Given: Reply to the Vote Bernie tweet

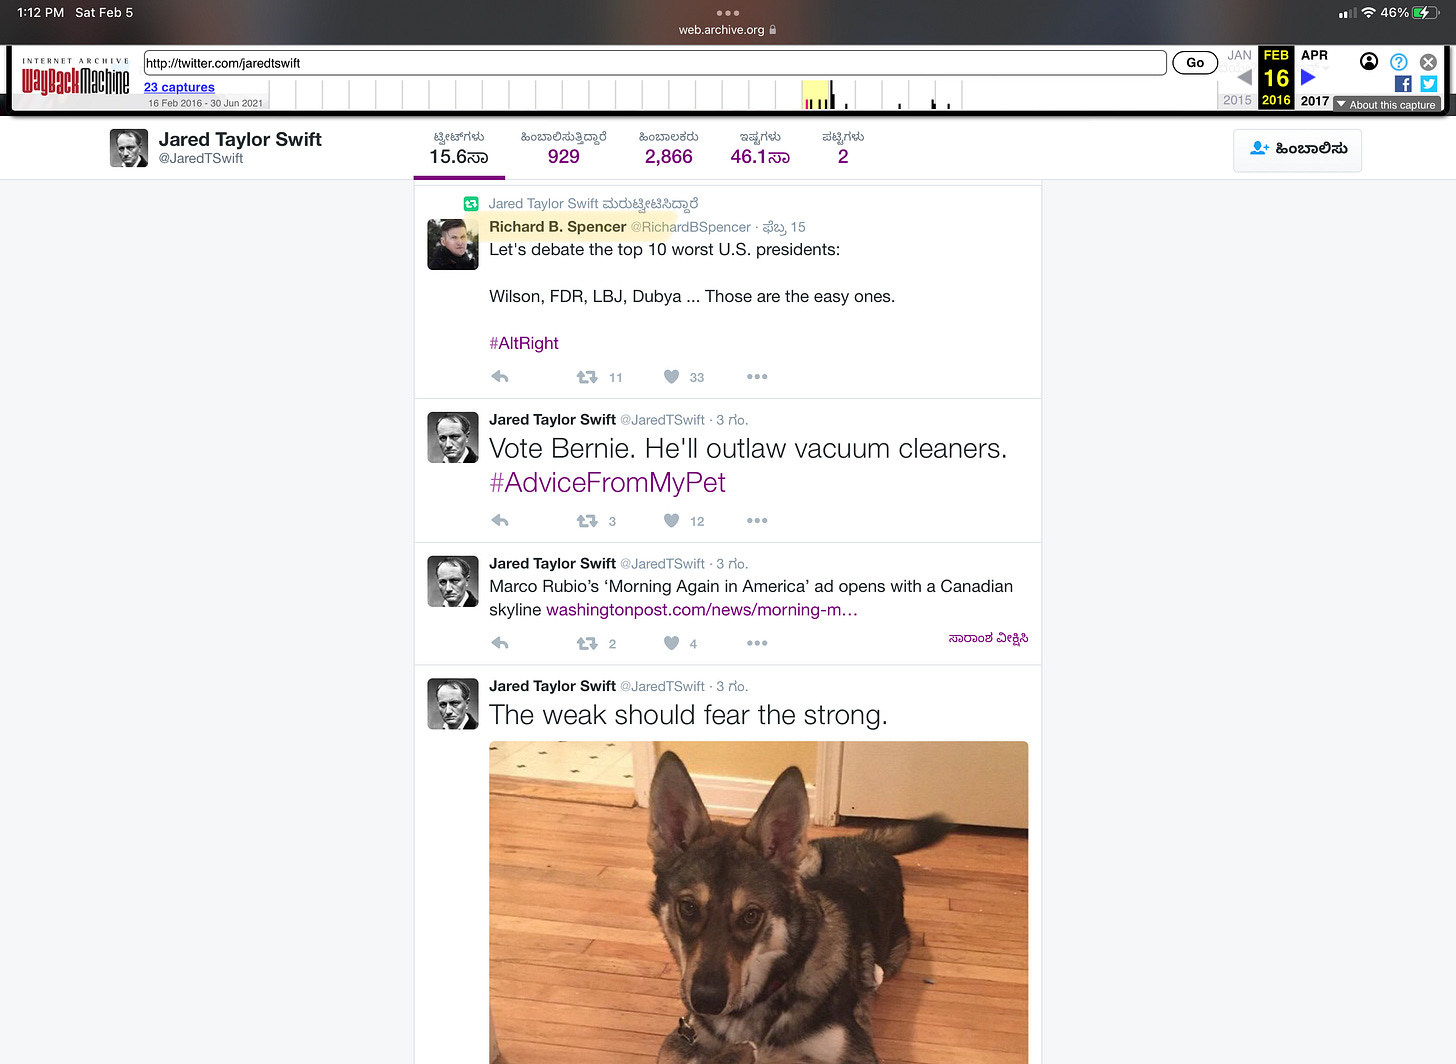Looking at the screenshot, I should click(500, 520).
